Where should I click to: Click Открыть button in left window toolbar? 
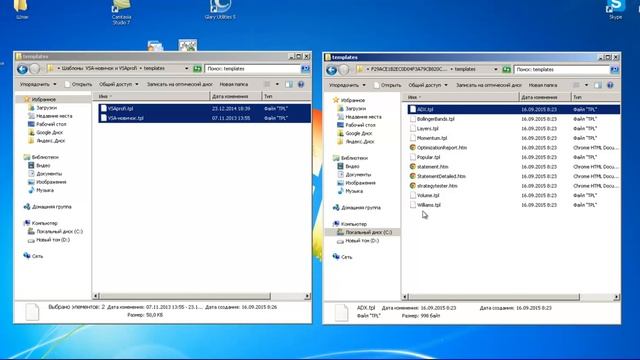pos(78,84)
